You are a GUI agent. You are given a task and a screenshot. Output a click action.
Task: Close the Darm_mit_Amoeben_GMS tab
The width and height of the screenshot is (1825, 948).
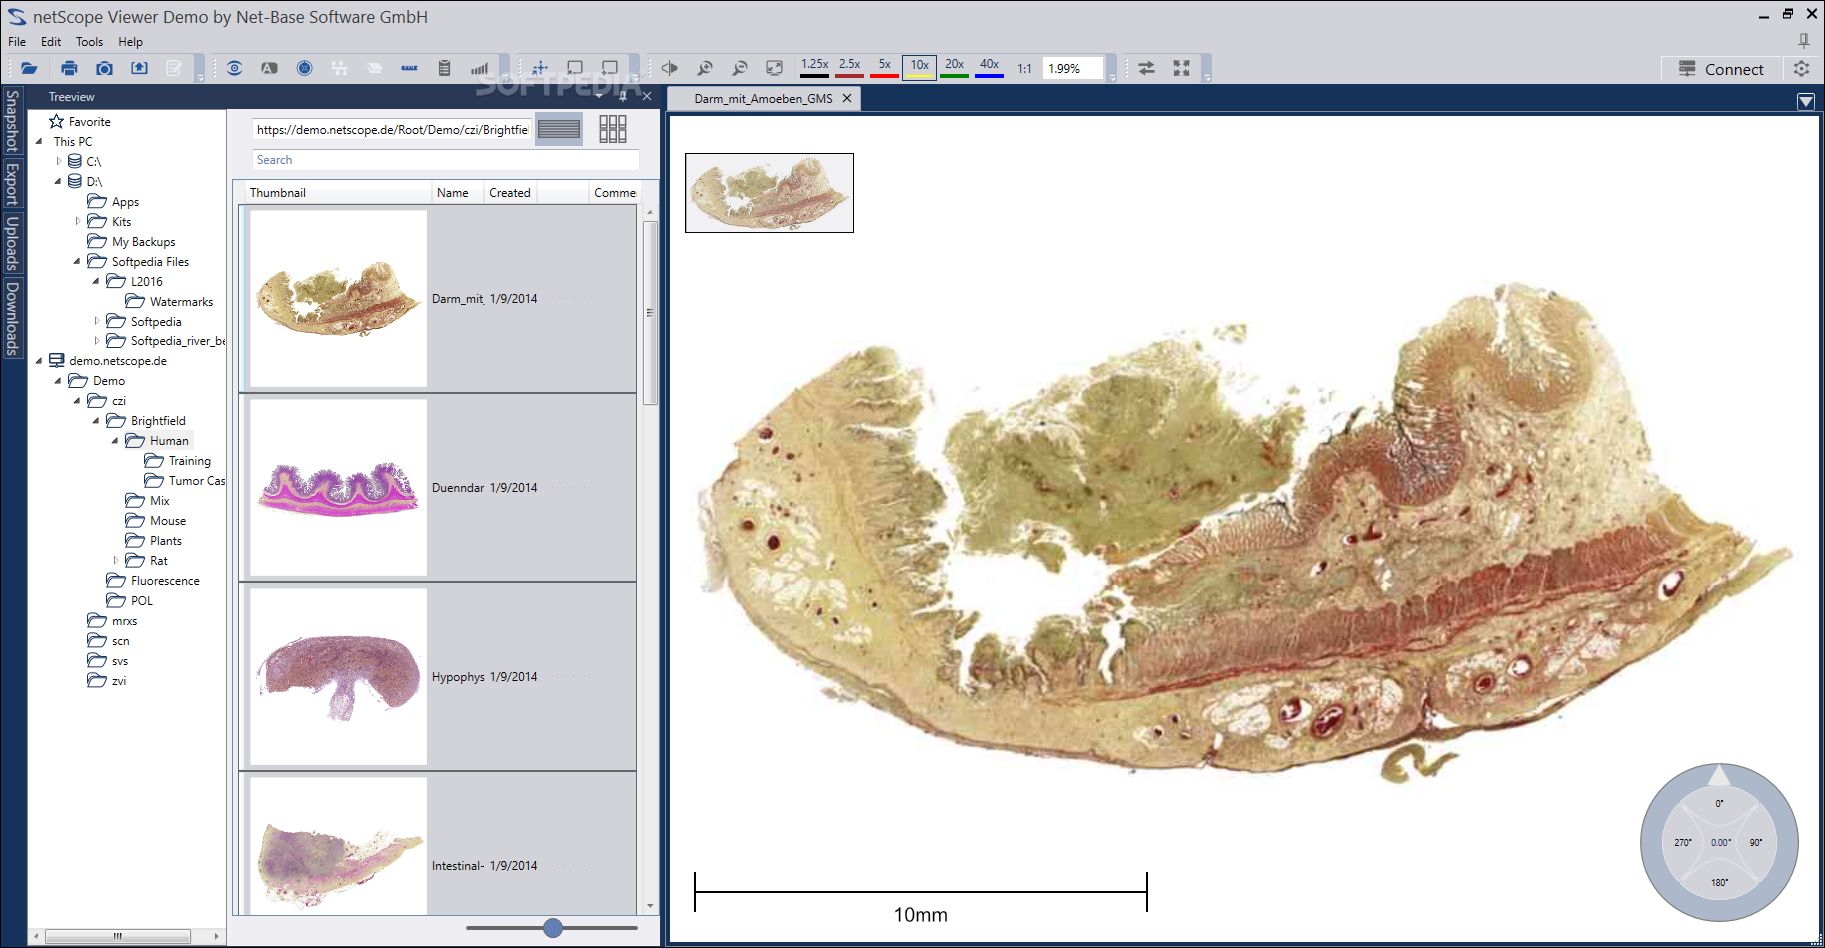tap(847, 98)
